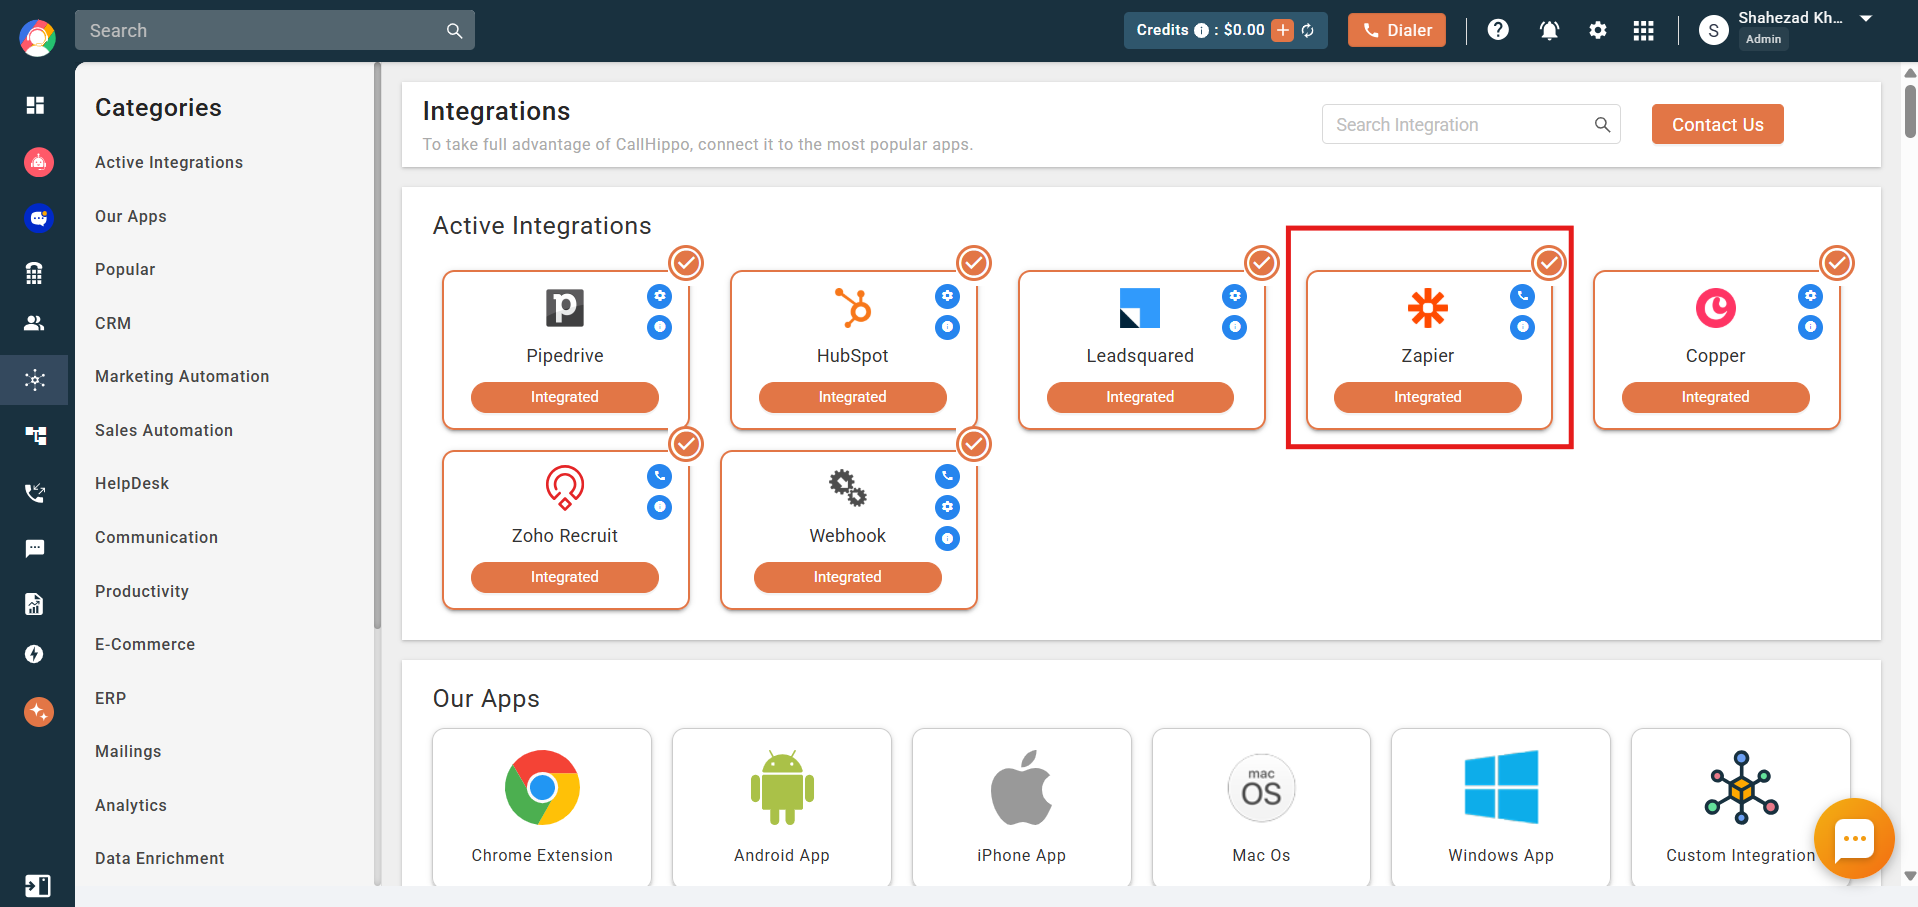1918x907 pixels.
Task: Click the CallHippo logo
Action: pos(37,38)
